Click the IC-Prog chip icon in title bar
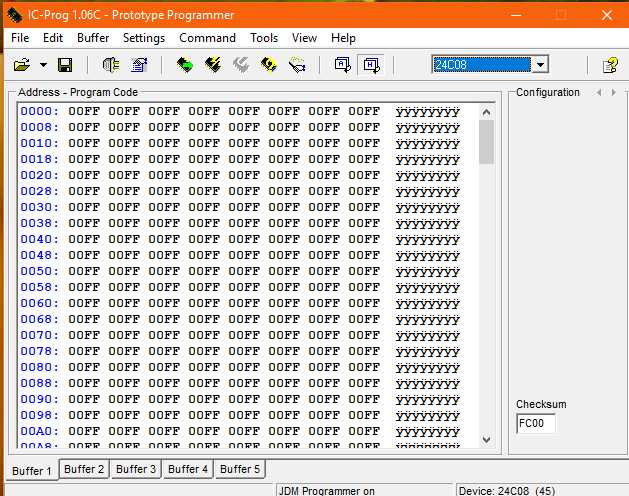This screenshot has width=629, height=496. pos(15,15)
